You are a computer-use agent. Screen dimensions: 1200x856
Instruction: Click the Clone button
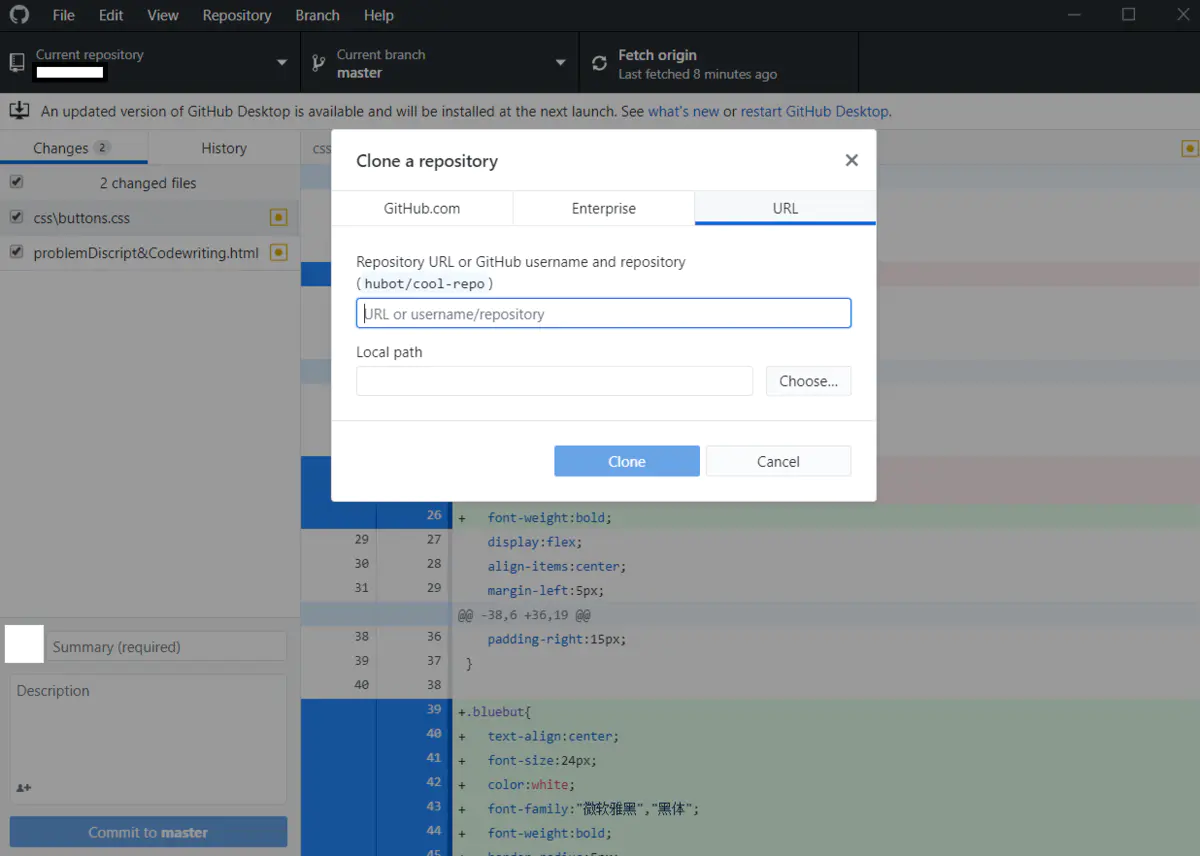pos(627,461)
